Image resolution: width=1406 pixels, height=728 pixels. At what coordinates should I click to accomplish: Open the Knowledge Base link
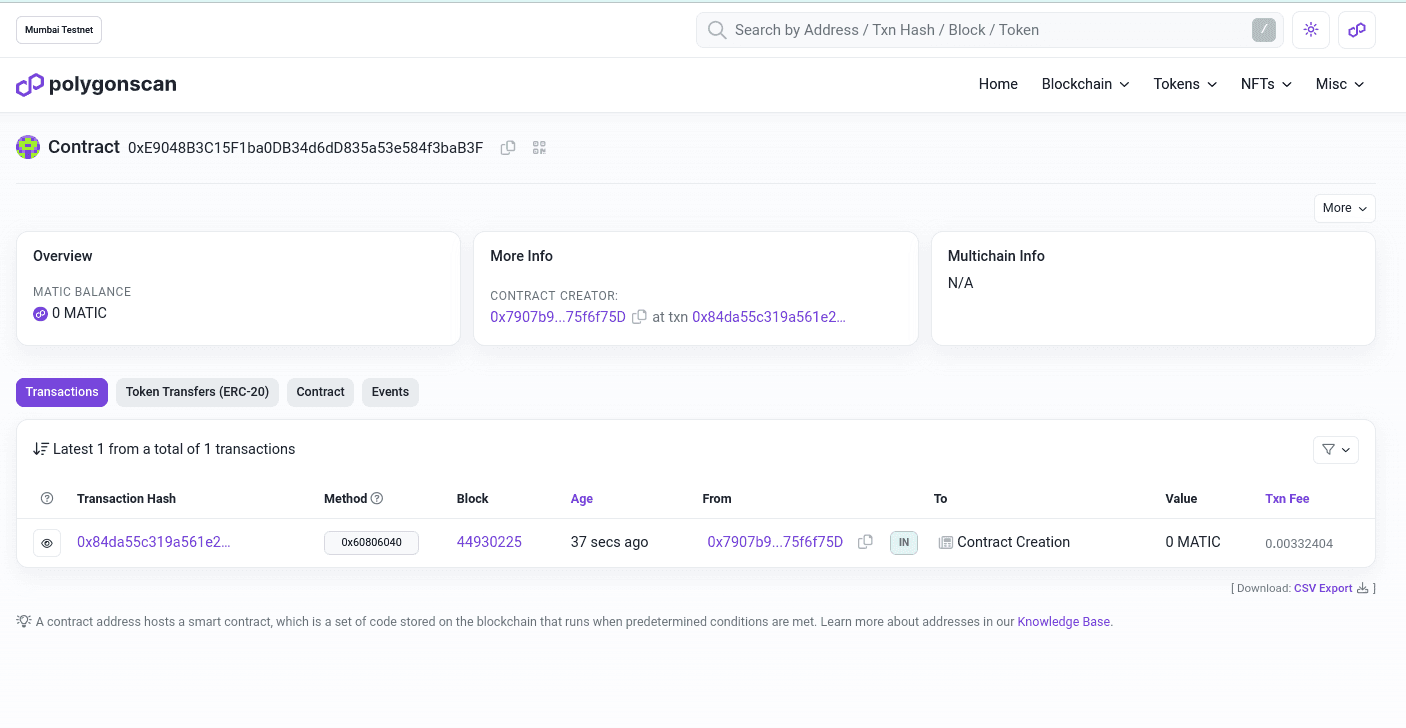pyautogui.click(x=1063, y=621)
